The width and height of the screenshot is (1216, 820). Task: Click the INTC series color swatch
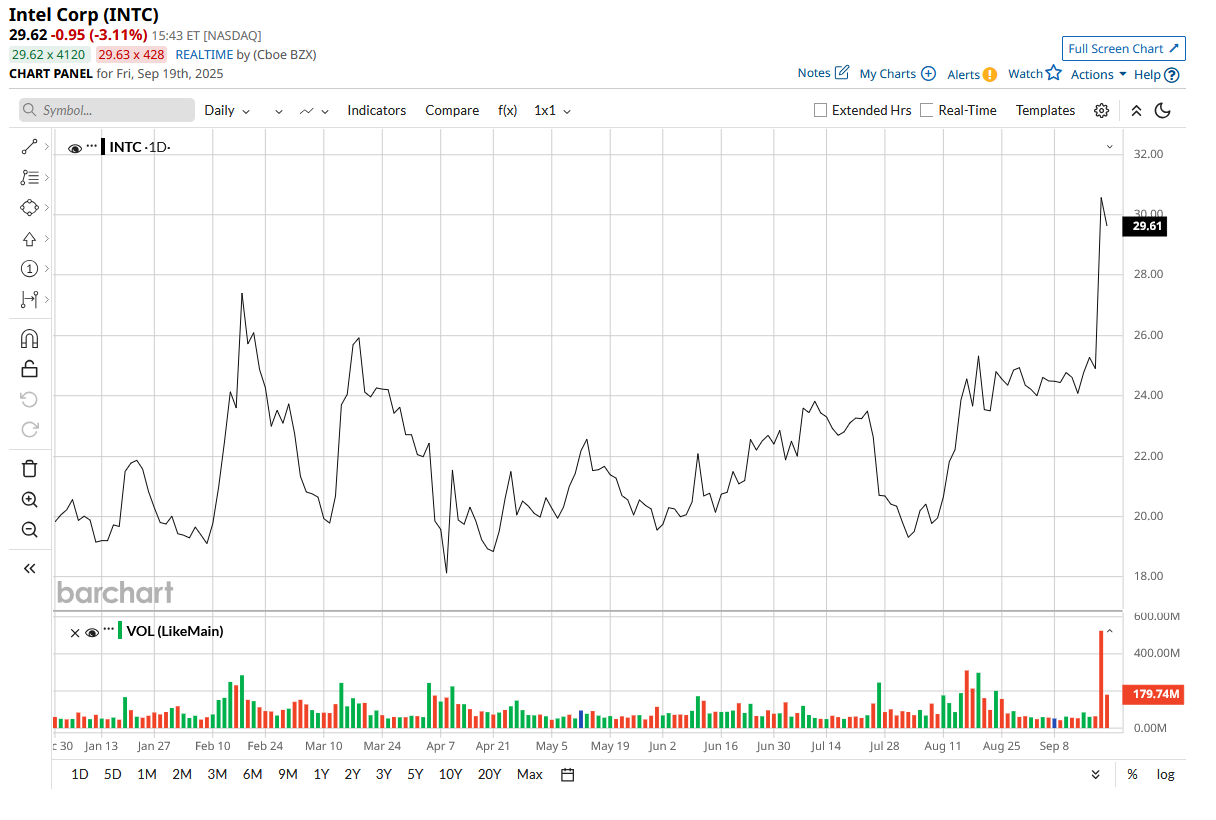pos(104,147)
